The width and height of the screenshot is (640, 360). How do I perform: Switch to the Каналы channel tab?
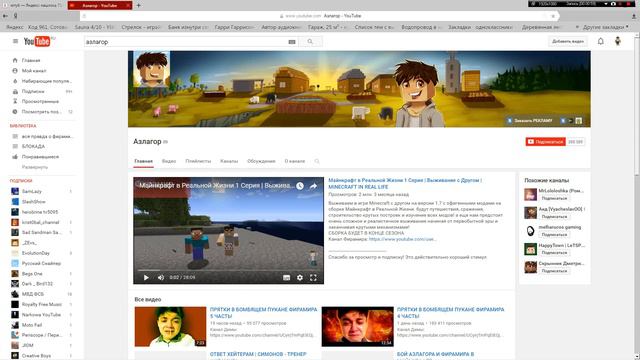(x=229, y=161)
